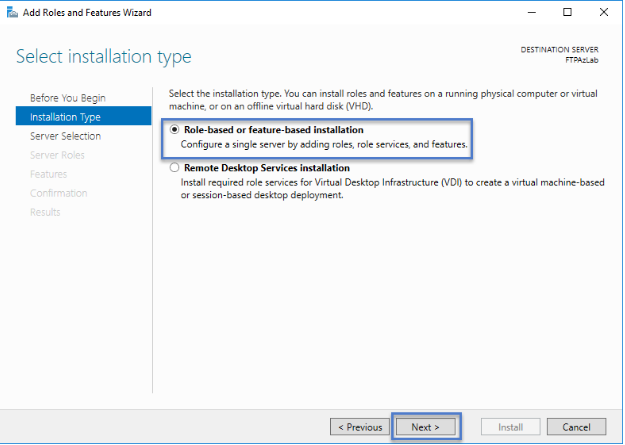Click 'Install required role services for Virtual Desktop' description
The height and width of the screenshot is (445, 625).
click(393, 189)
